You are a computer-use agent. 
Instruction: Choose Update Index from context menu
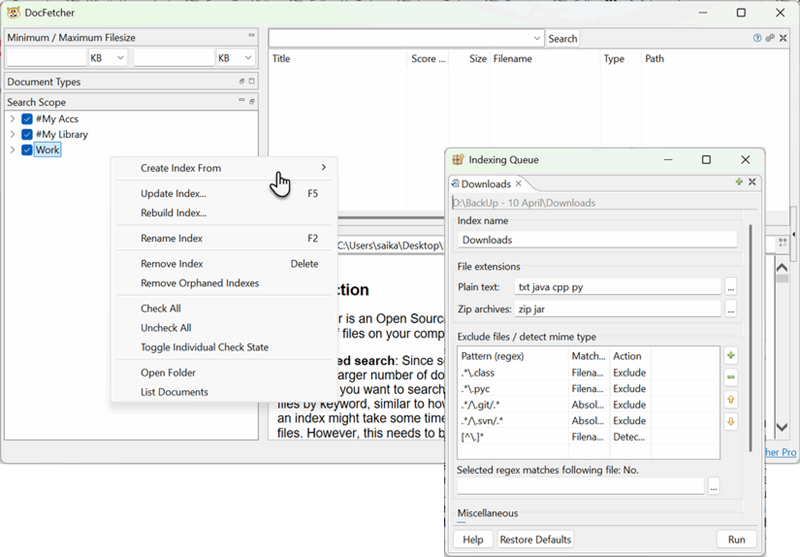[x=224, y=193]
